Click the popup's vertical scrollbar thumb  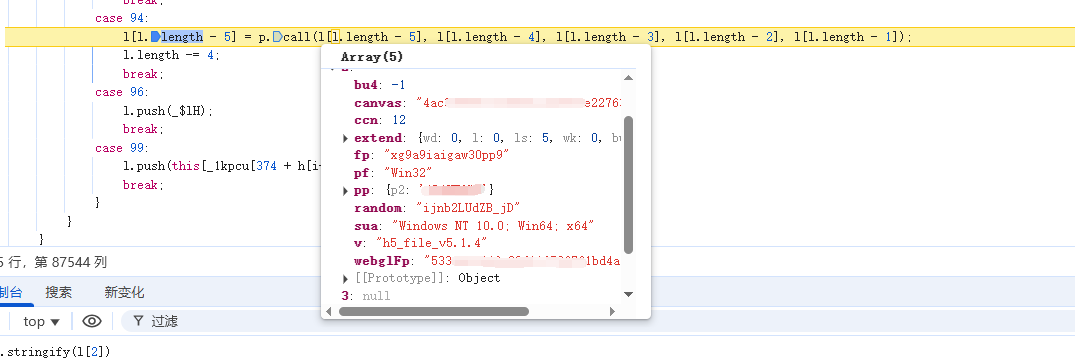pyautogui.click(x=629, y=185)
